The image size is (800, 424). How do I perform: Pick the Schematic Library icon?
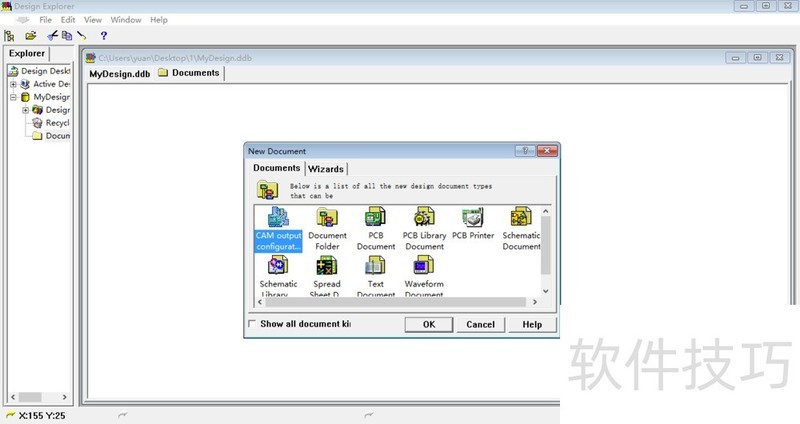coord(278,276)
